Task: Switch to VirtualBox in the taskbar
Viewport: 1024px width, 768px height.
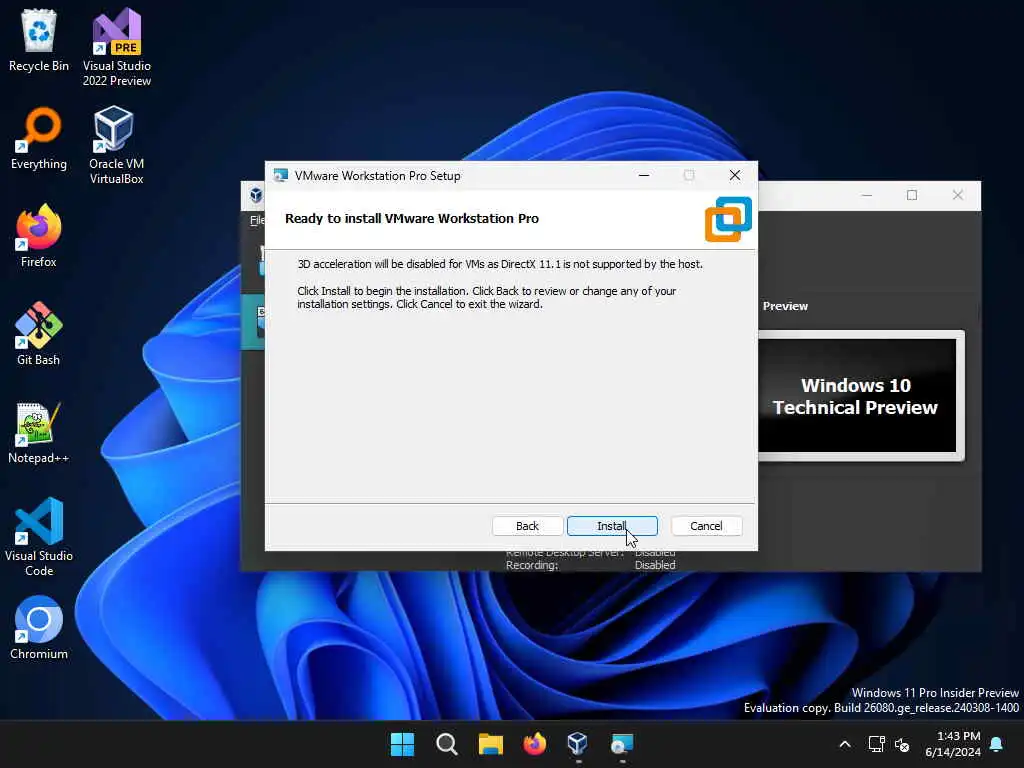Action: pyautogui.click(x=578, y=744)
